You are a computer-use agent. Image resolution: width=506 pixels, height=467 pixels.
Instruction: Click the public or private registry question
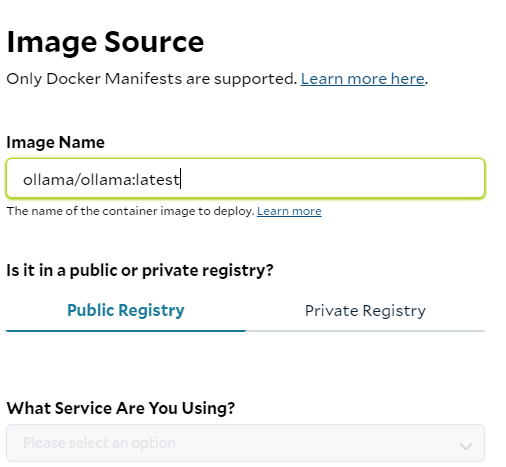(x=140, y=270)
